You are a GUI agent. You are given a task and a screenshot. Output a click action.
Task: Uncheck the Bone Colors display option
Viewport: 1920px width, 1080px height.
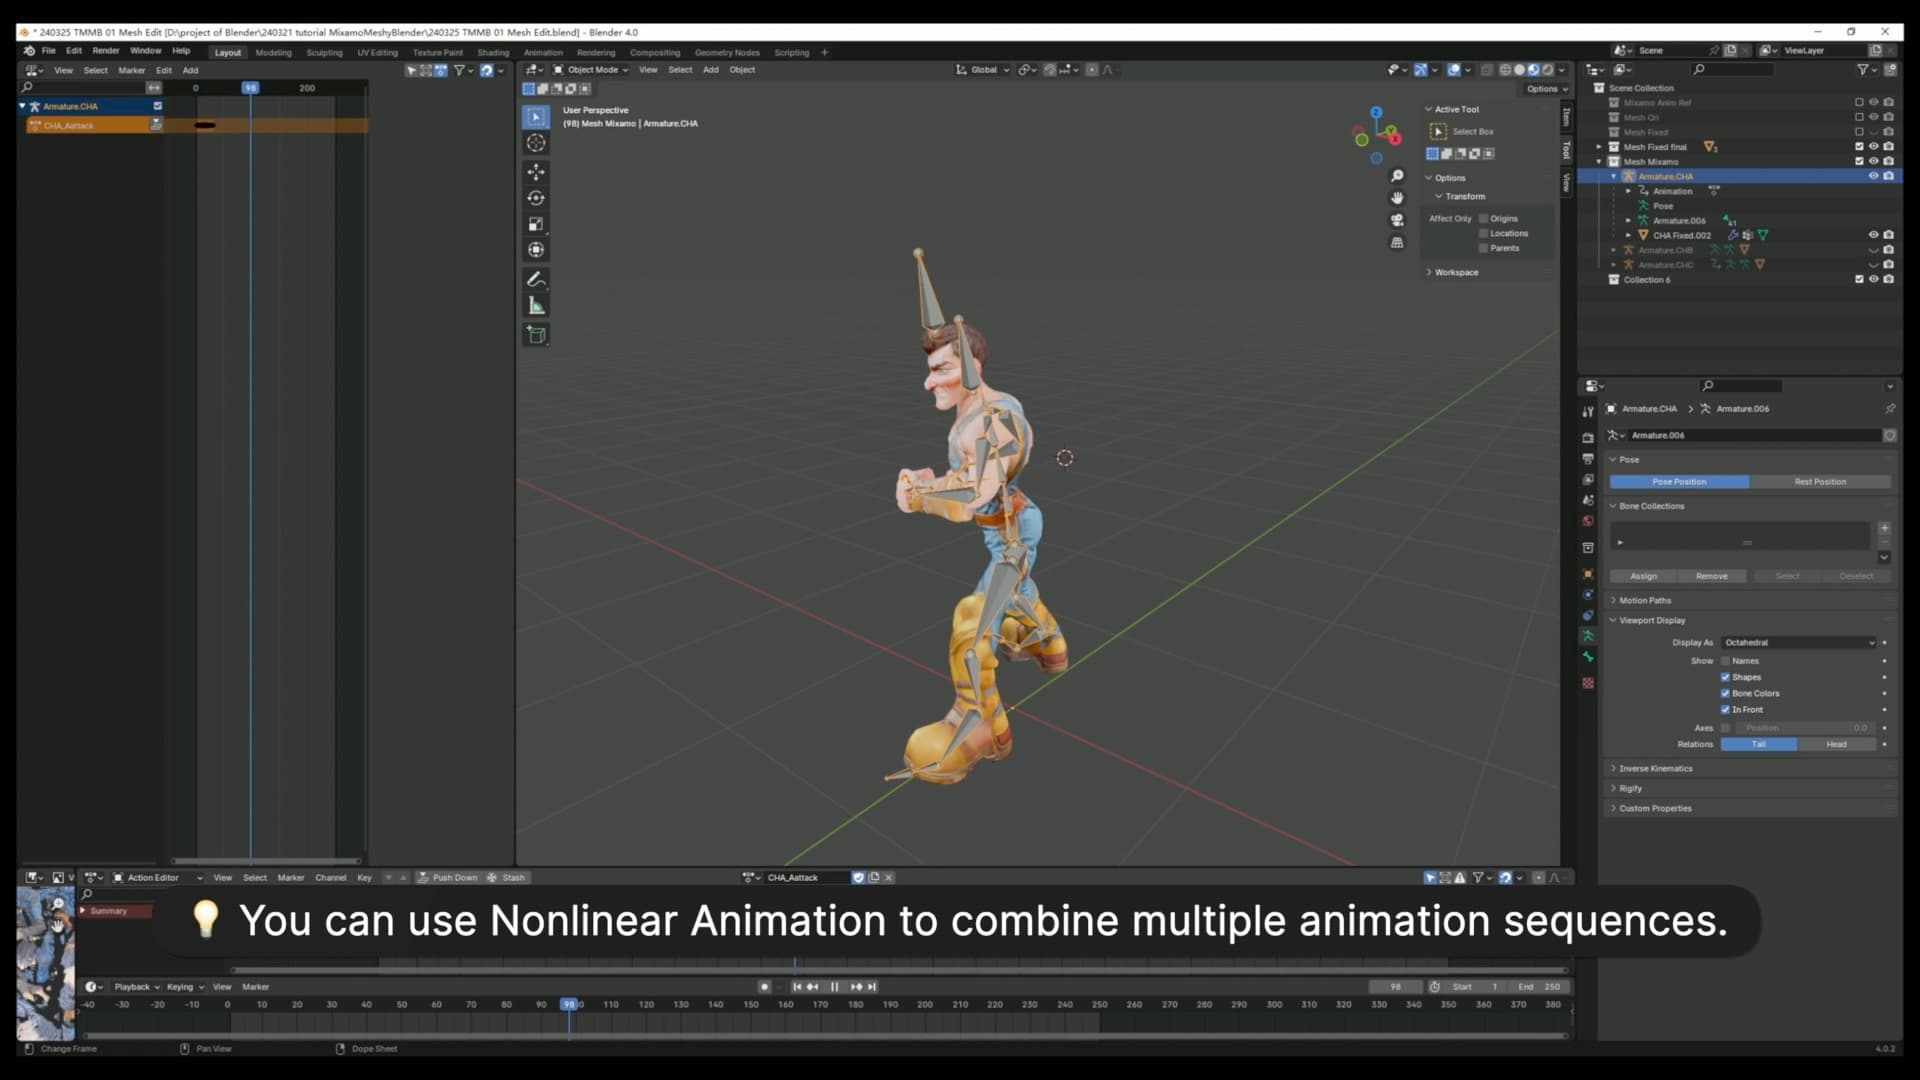click(1726, 693)
